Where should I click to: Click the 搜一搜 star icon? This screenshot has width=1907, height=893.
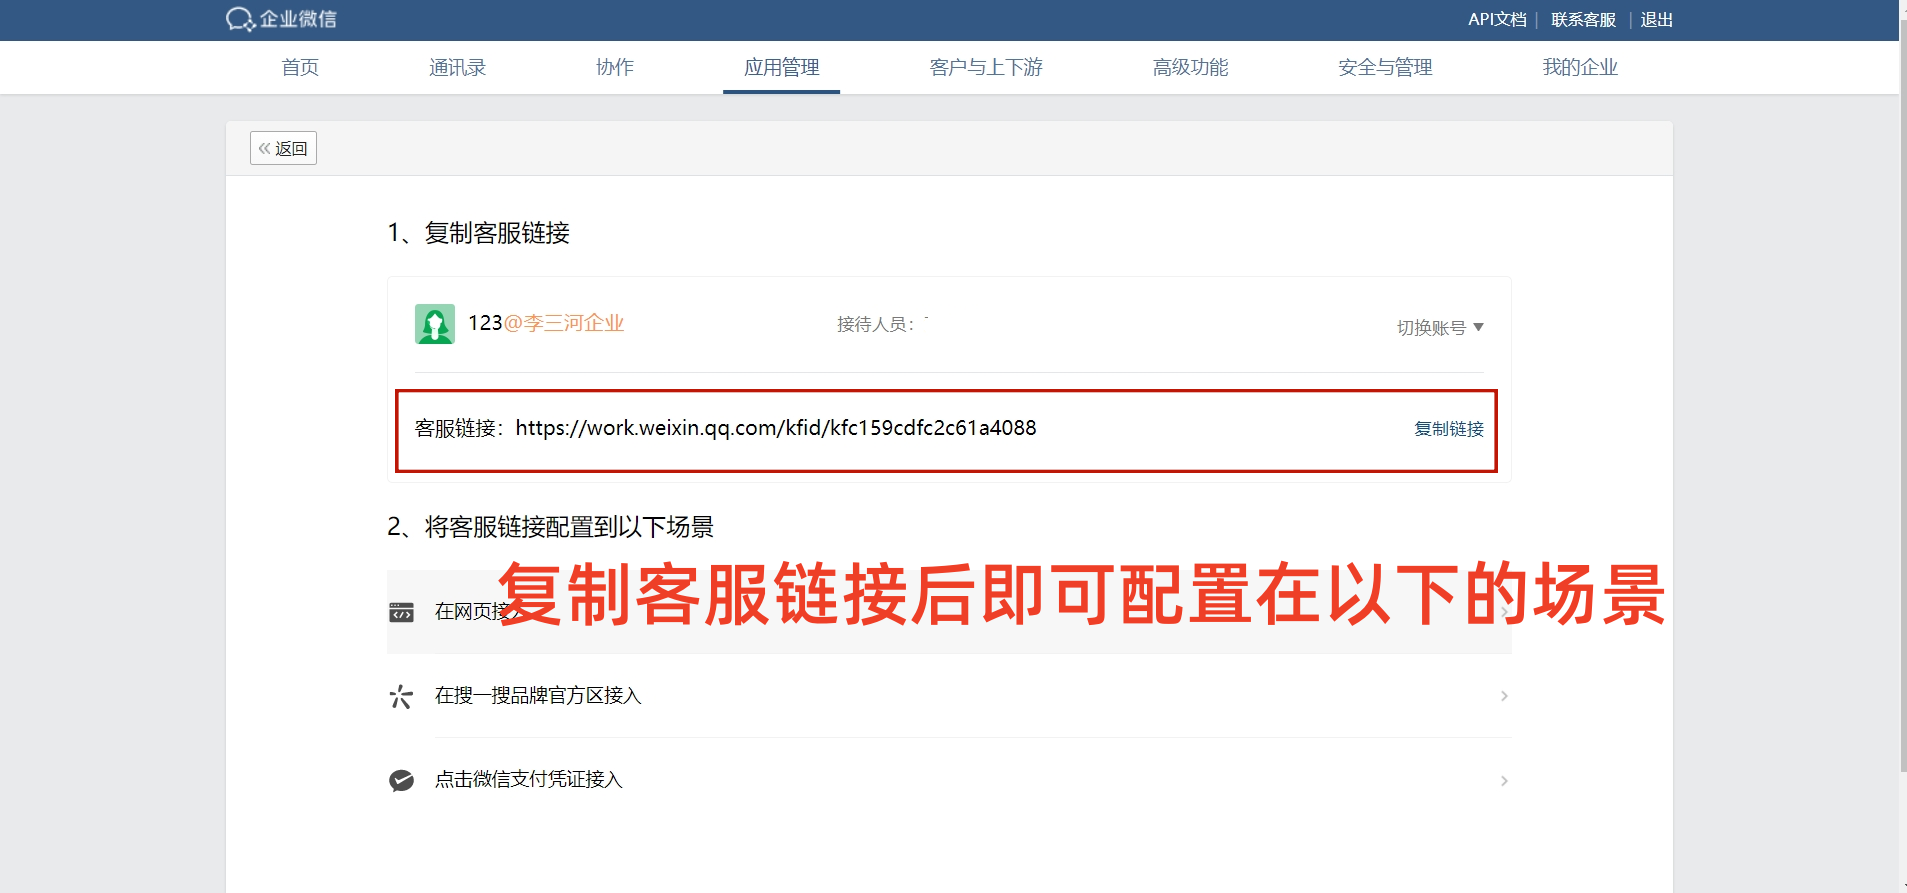[401, 696]
